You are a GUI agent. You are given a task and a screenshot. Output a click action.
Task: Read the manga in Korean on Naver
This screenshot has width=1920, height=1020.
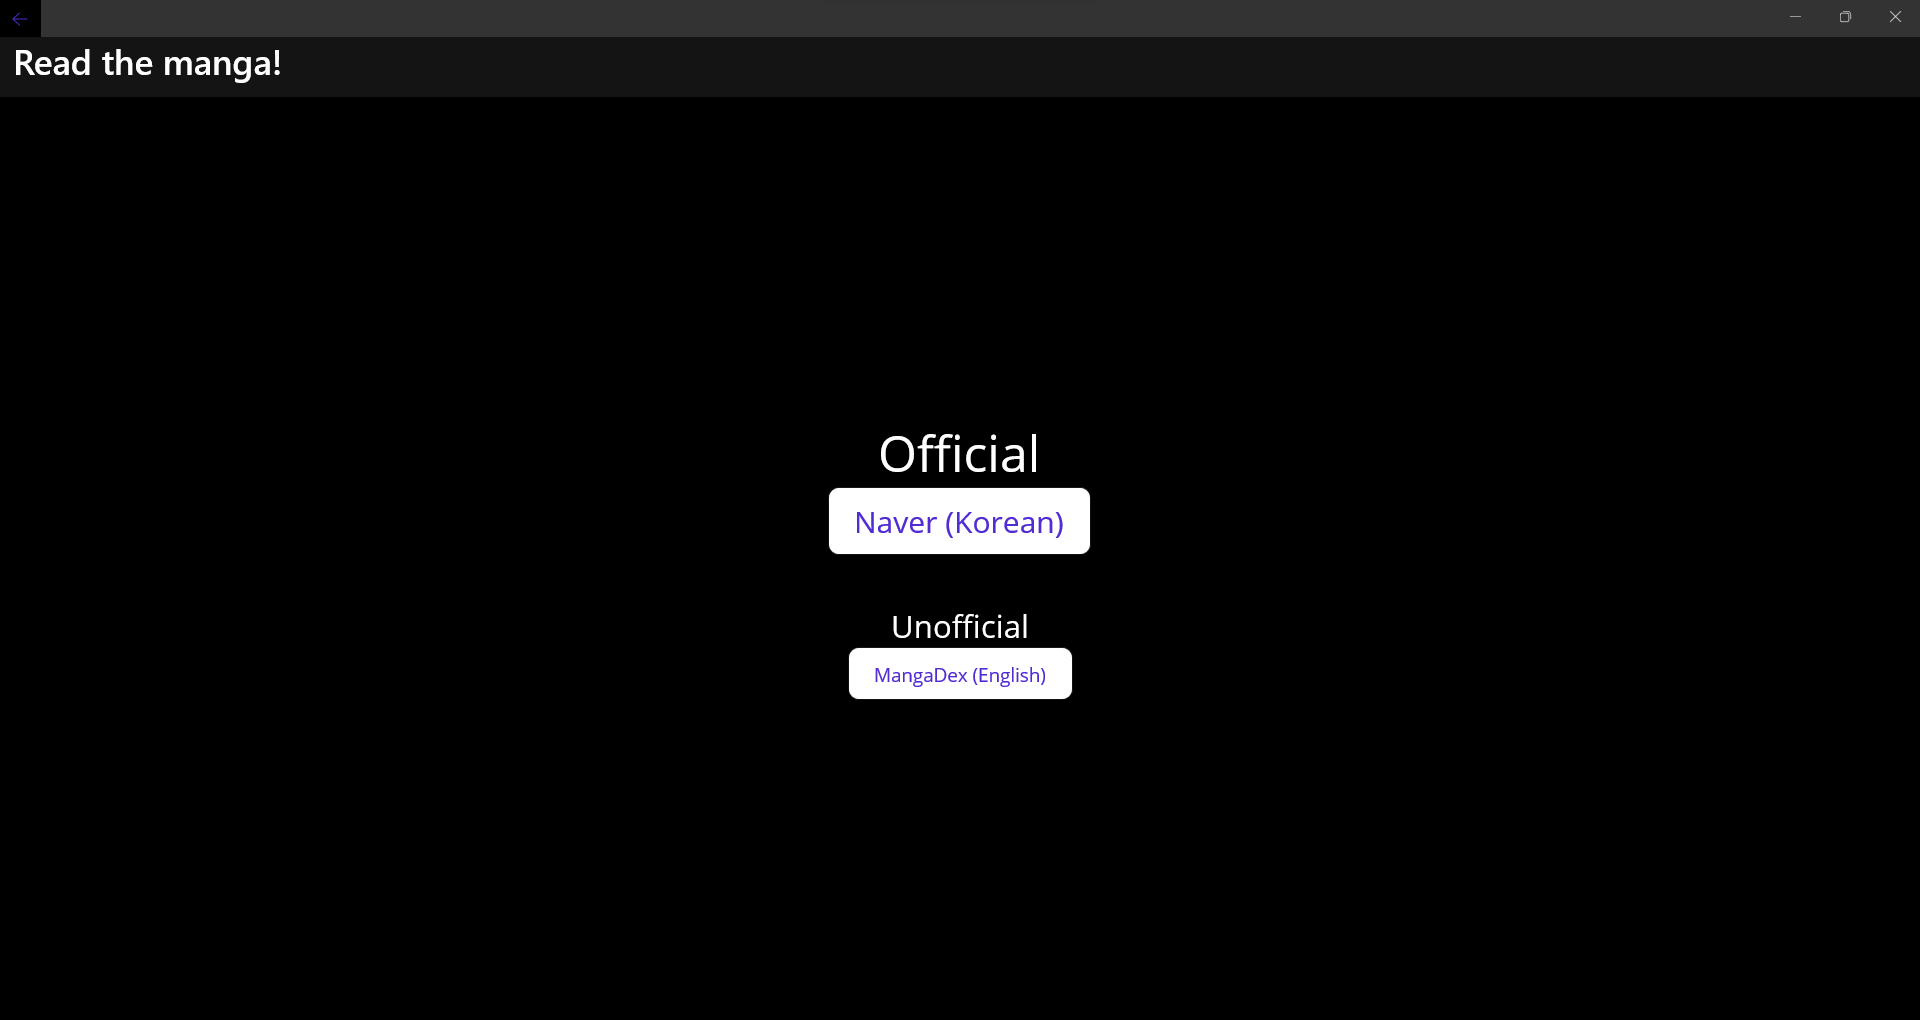point(959,521)
